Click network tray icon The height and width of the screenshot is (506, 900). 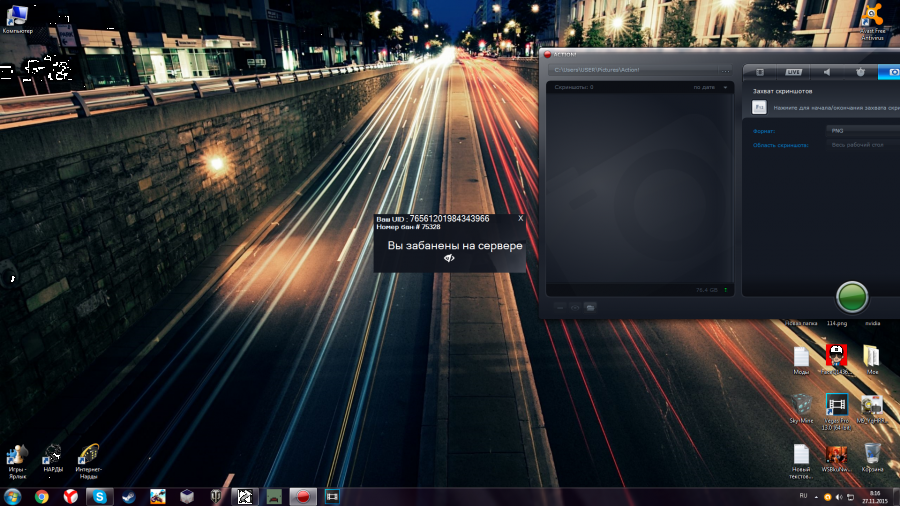click(x=851, y=497)
